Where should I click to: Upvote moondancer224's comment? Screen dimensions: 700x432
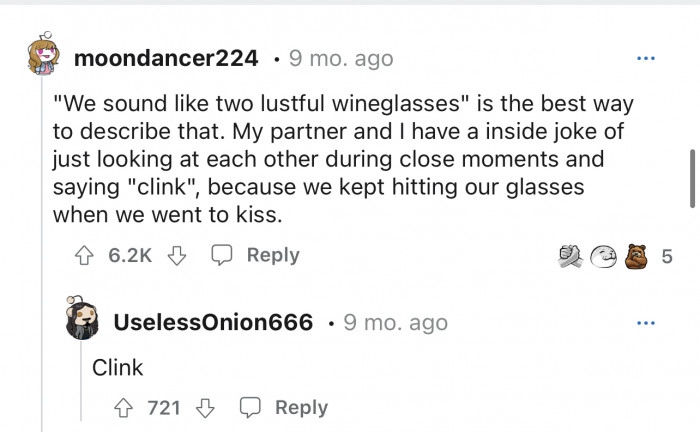point(85,256)
